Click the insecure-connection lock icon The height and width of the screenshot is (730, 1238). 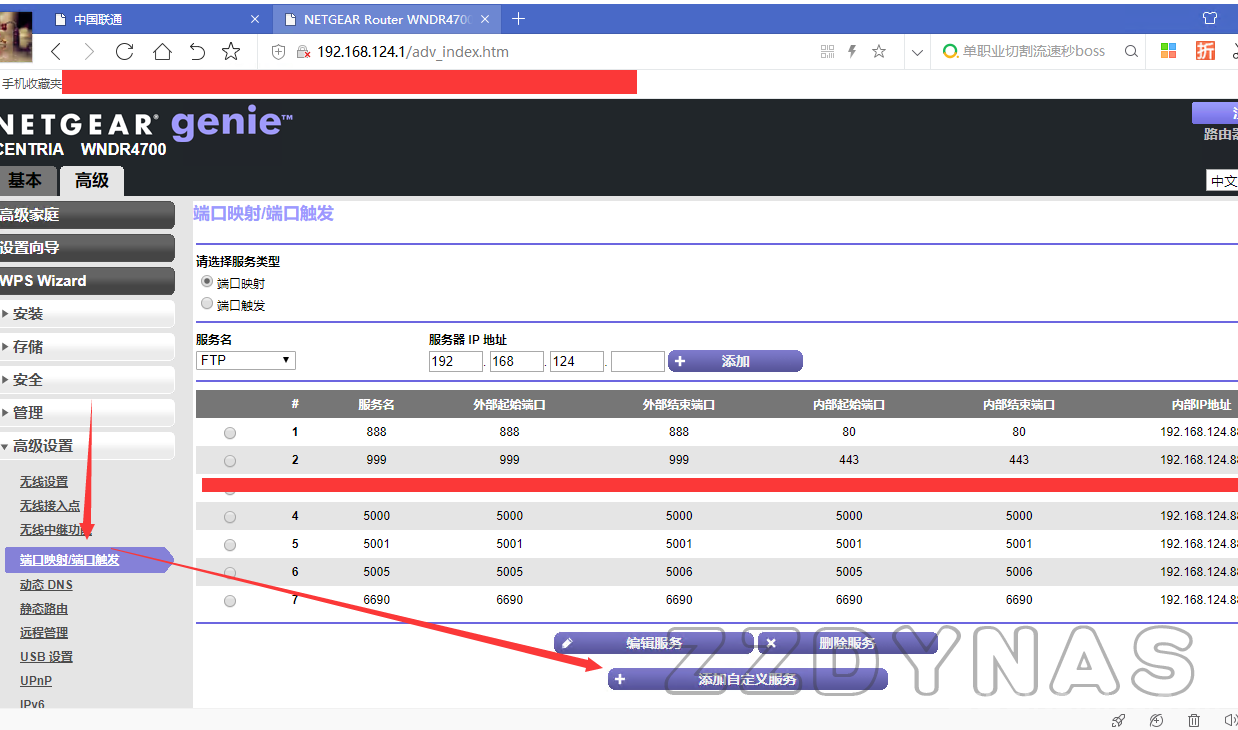[x=302, y=52]
